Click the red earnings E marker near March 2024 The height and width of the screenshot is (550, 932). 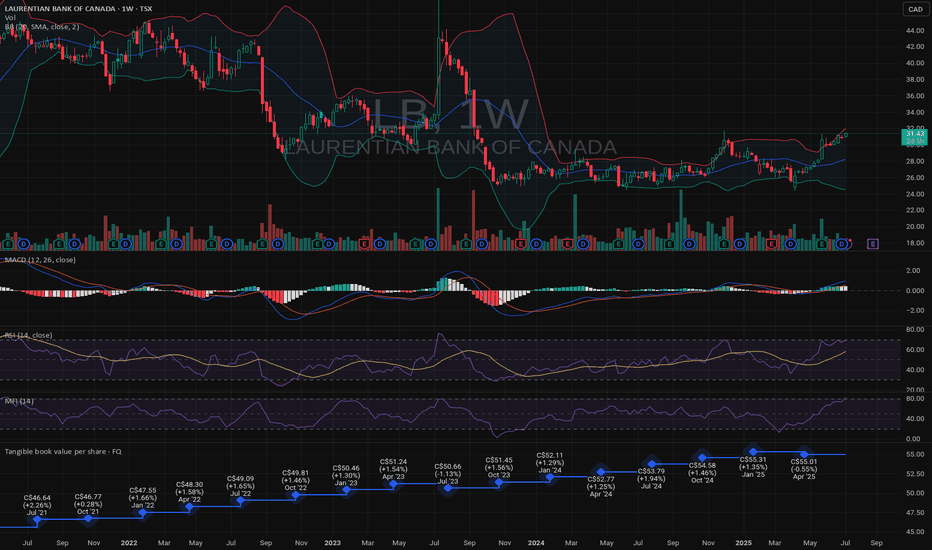coord(567,244)
